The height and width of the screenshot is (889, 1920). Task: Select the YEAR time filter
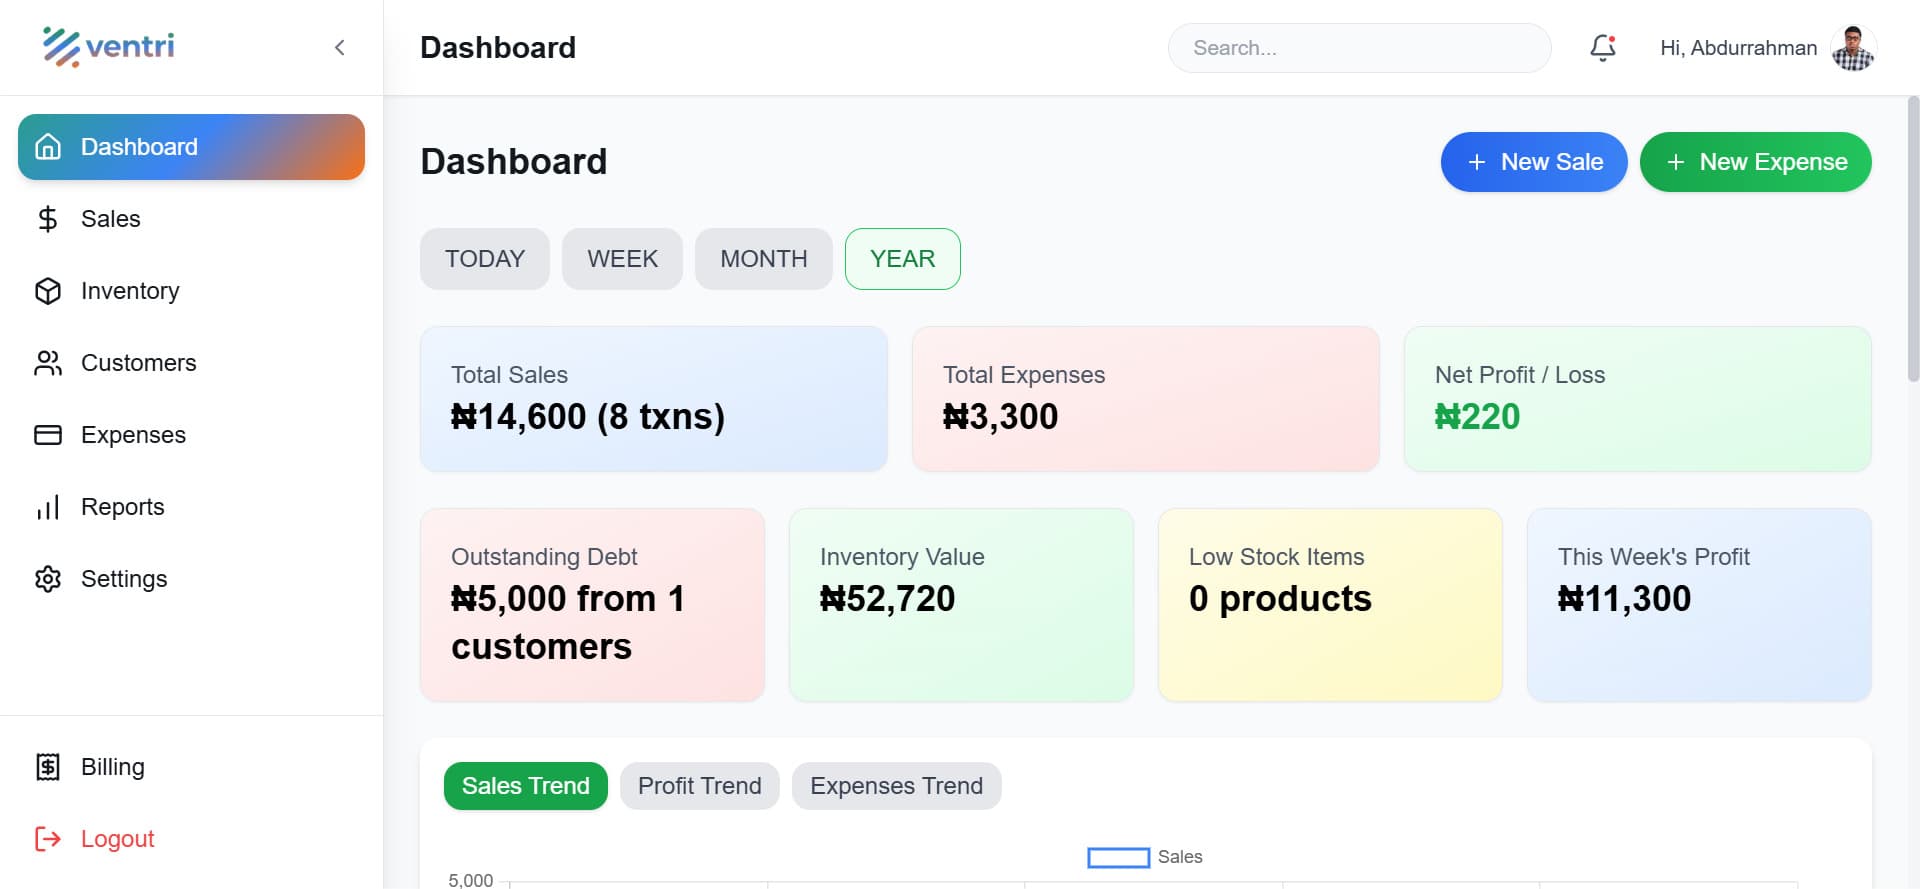point(902,258)
